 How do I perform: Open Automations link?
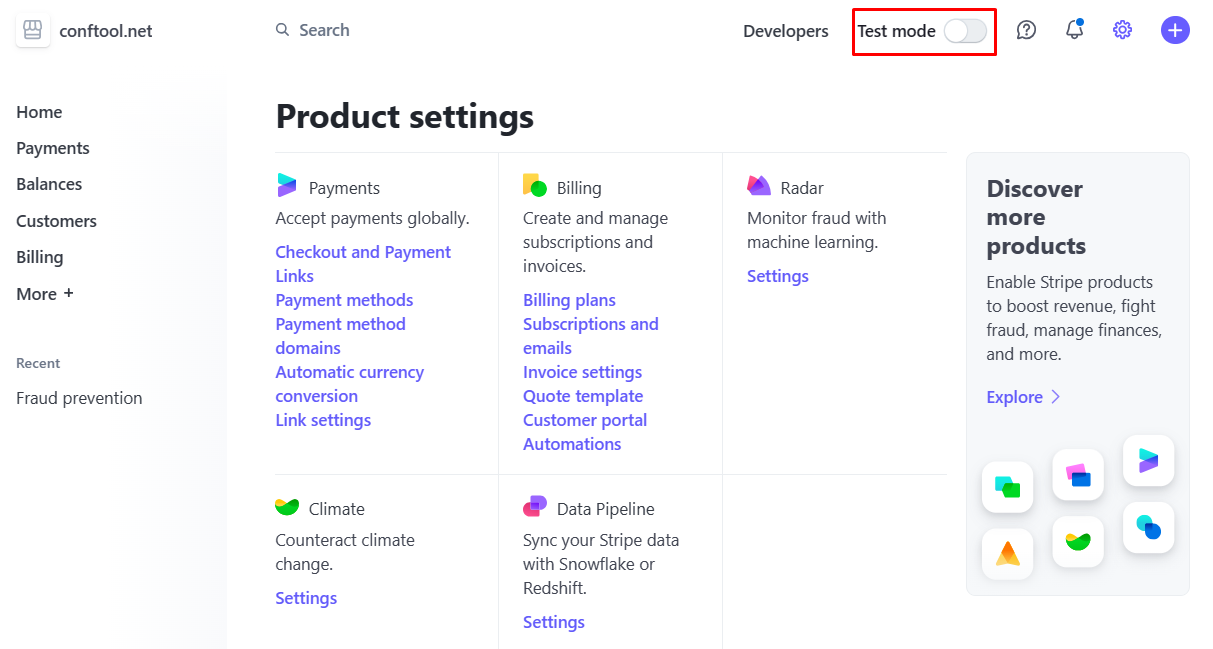point(572,444)
